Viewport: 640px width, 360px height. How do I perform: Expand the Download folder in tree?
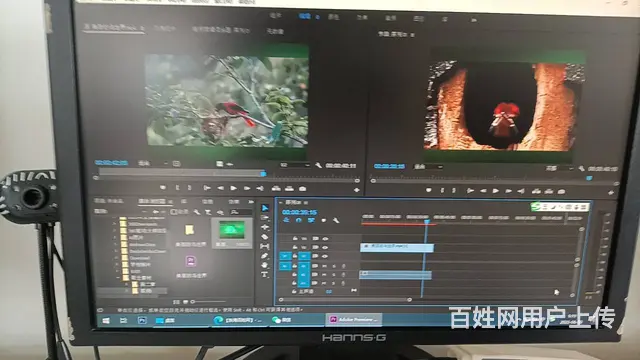tap(116, 258)
